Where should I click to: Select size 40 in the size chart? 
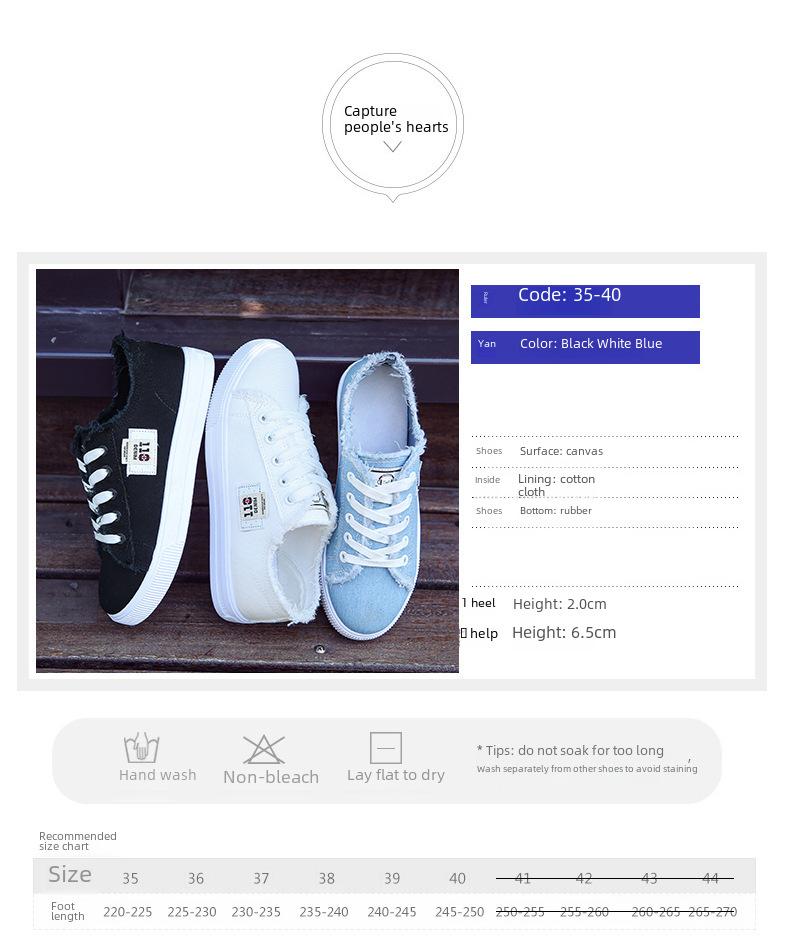[457, 878]
